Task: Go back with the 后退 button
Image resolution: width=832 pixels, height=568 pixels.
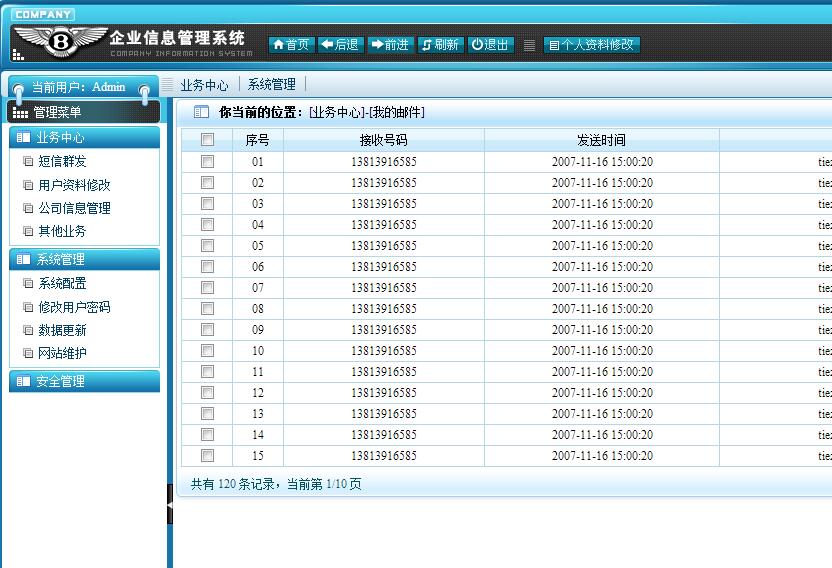Action: coord(341,45)
